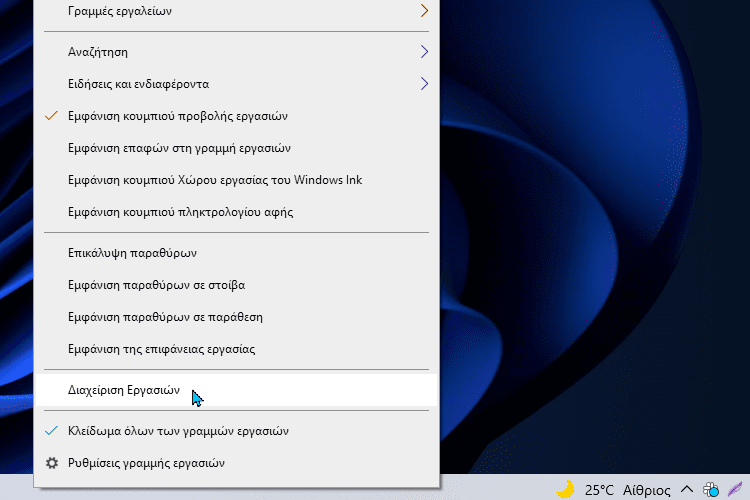Select Διαχείριση Εργασιών from the menu
Screen dimensions: 750x500
point(123,392)
